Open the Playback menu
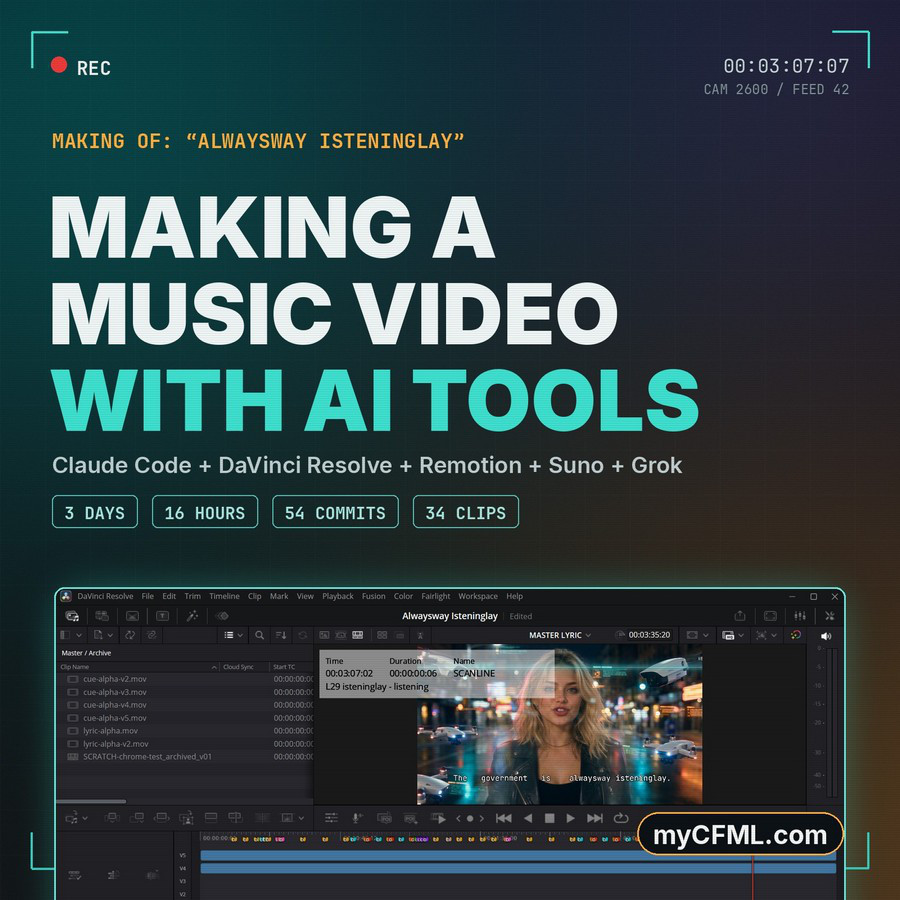 pos(338,596)
